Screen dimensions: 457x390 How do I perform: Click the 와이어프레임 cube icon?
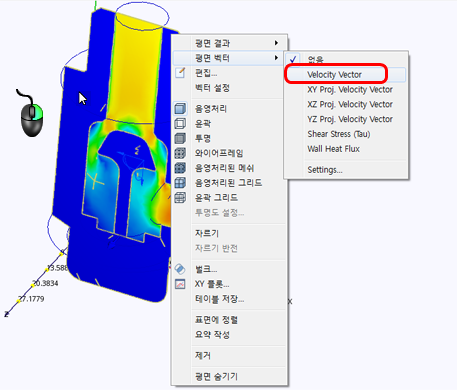pos(180,153)
